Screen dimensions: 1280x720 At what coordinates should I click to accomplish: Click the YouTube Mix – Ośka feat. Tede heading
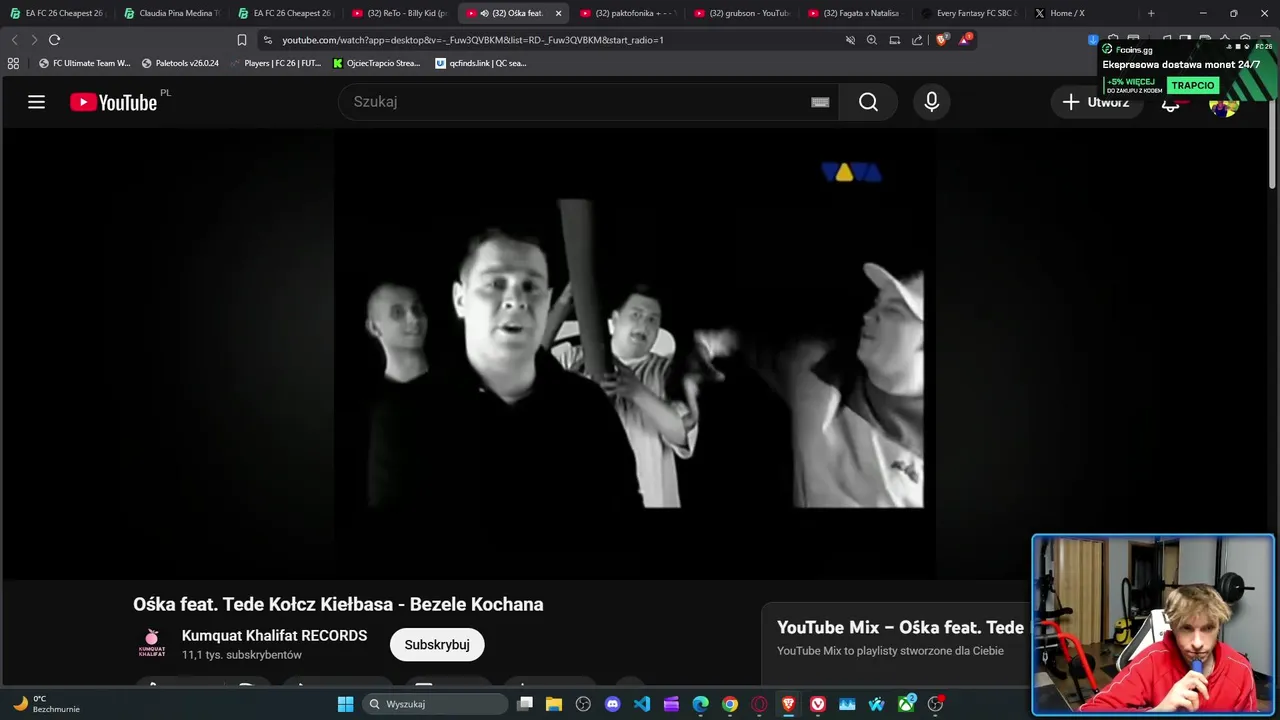click(x=900, y=627)
